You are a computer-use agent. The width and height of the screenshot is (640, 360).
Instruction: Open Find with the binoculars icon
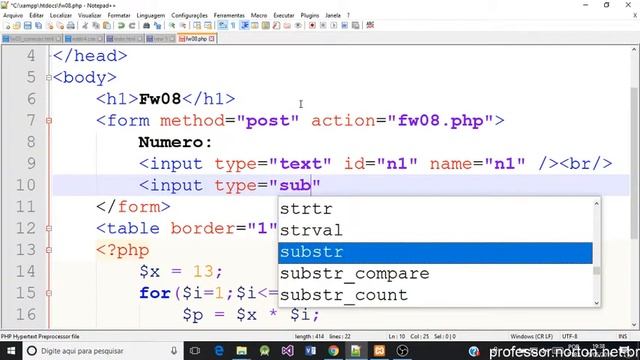pos(146,25)
